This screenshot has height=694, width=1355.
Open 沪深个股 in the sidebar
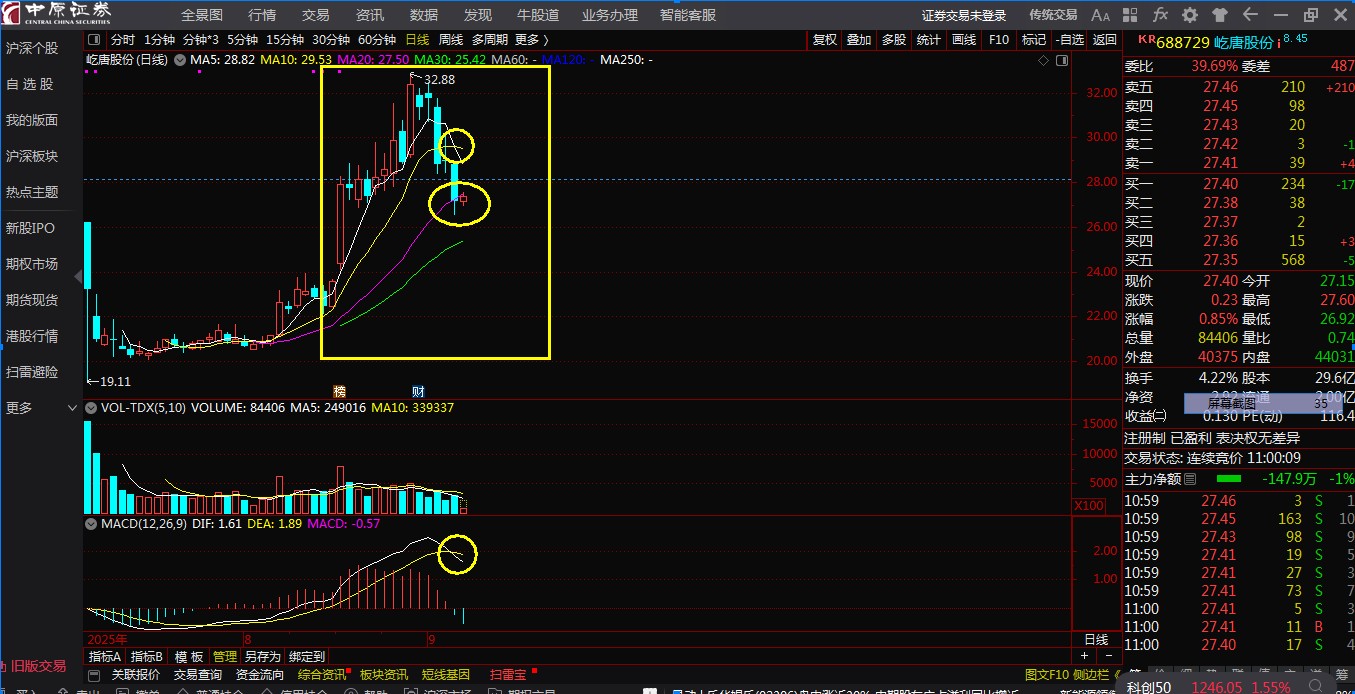(32, 48)
